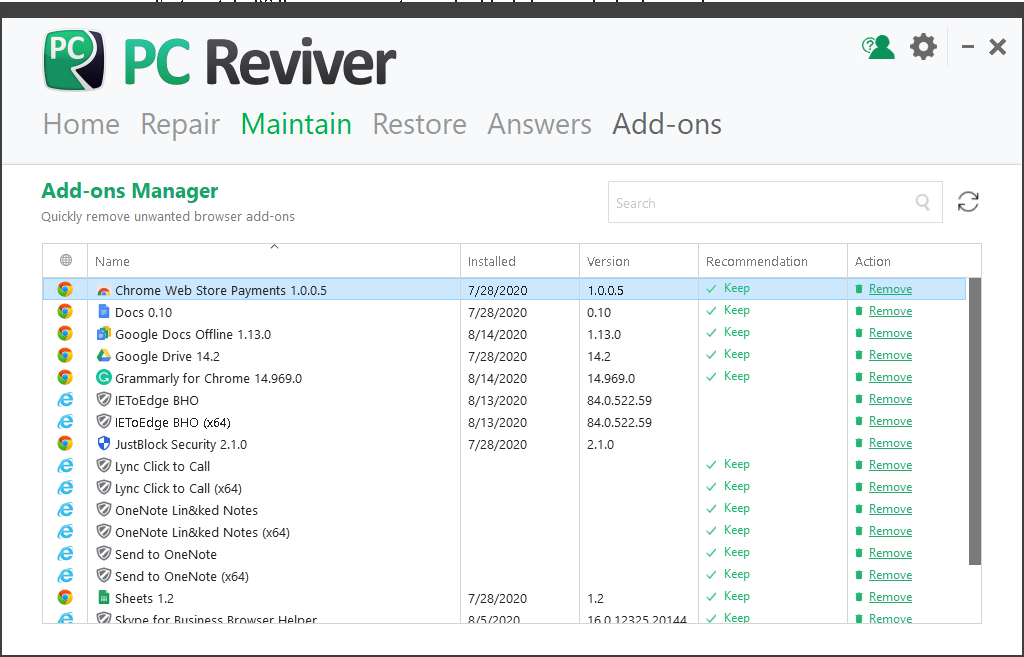Remove the Google Drive 14.2 add-on
Viewport: 1024px width, 657px height.
click(x=890, y=354)
